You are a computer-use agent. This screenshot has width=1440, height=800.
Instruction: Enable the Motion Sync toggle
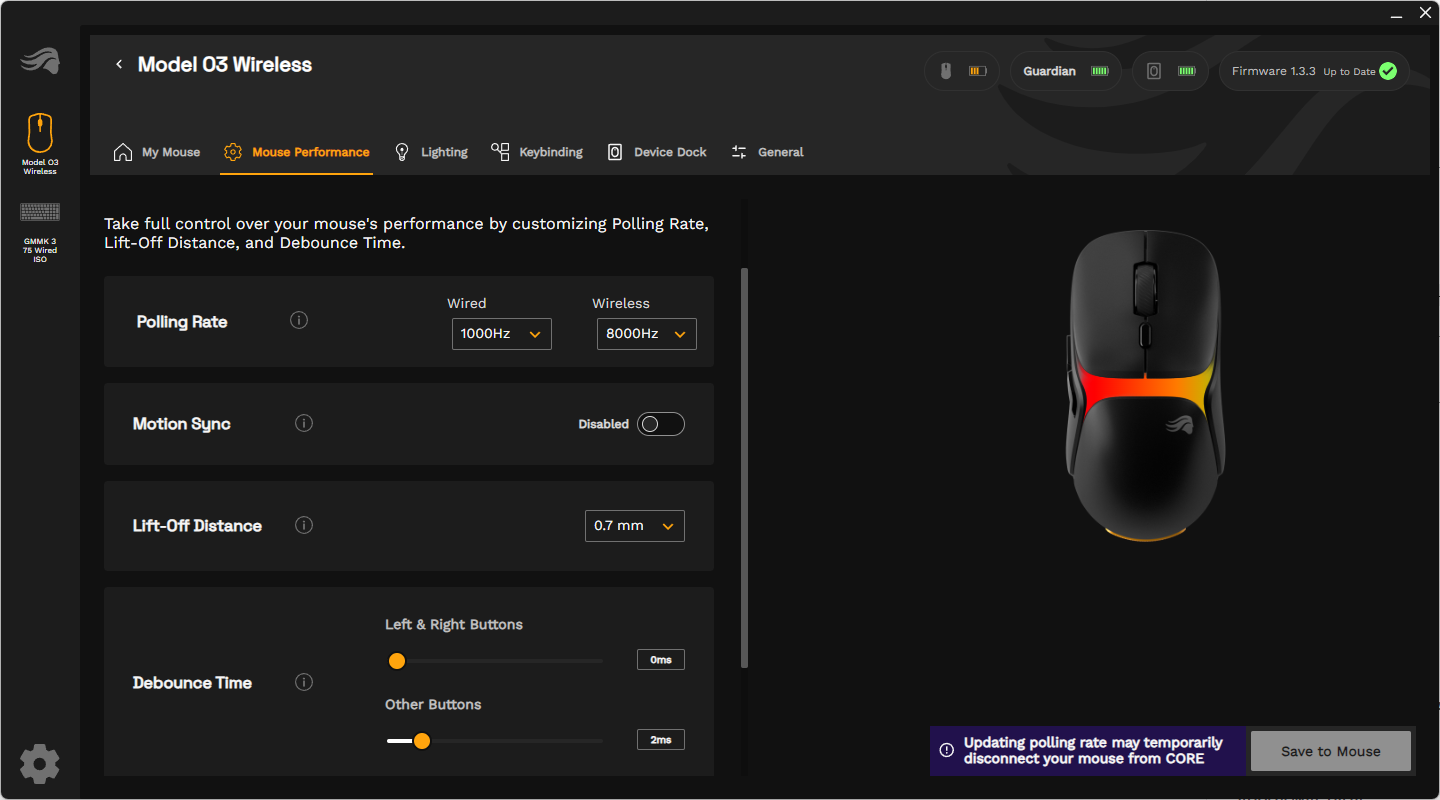click(x=661, y=424)
